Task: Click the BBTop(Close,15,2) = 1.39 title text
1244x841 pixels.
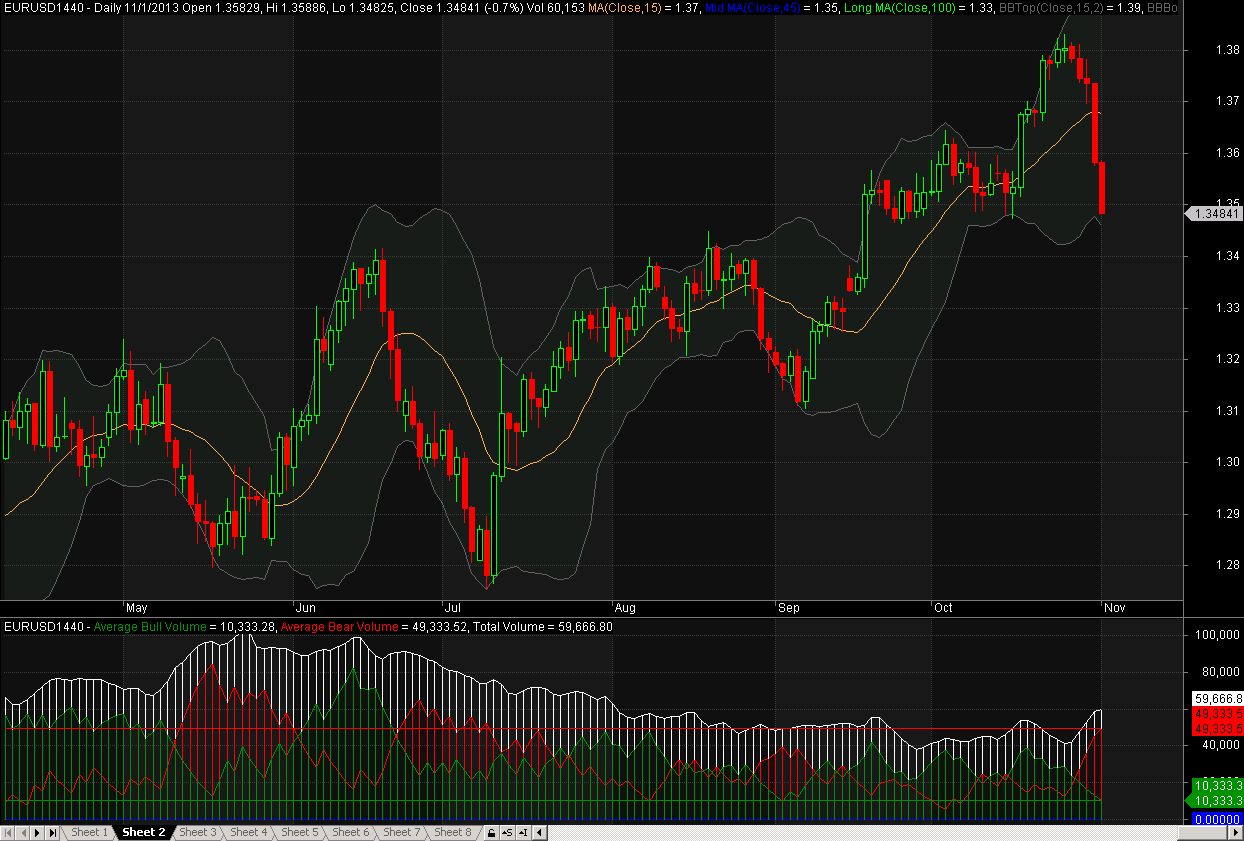Action: [x=1070, y=7]
